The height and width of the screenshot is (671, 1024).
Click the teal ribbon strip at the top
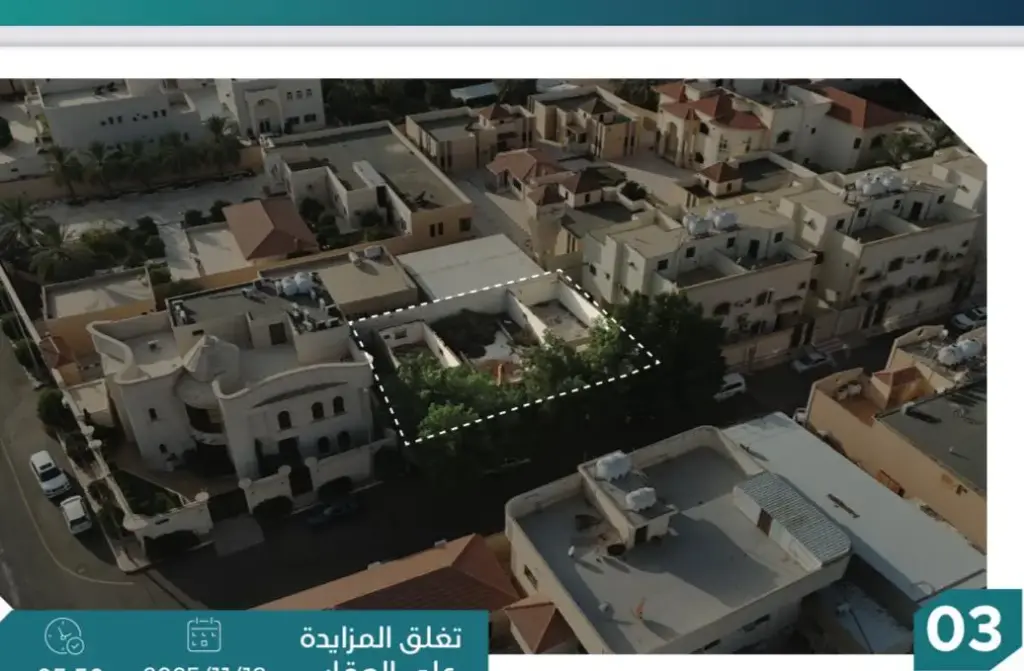tap(512, 12)
